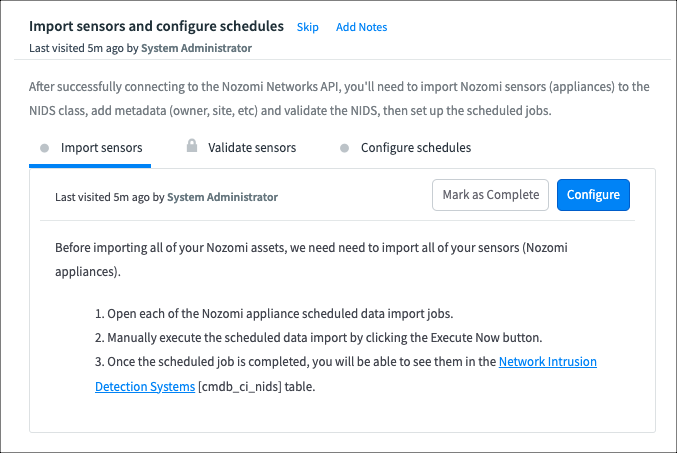Image resolution: width=677 pixels, height=453 pixels.
Task: Select the Configure schedules tab
Action: point(415,148)
